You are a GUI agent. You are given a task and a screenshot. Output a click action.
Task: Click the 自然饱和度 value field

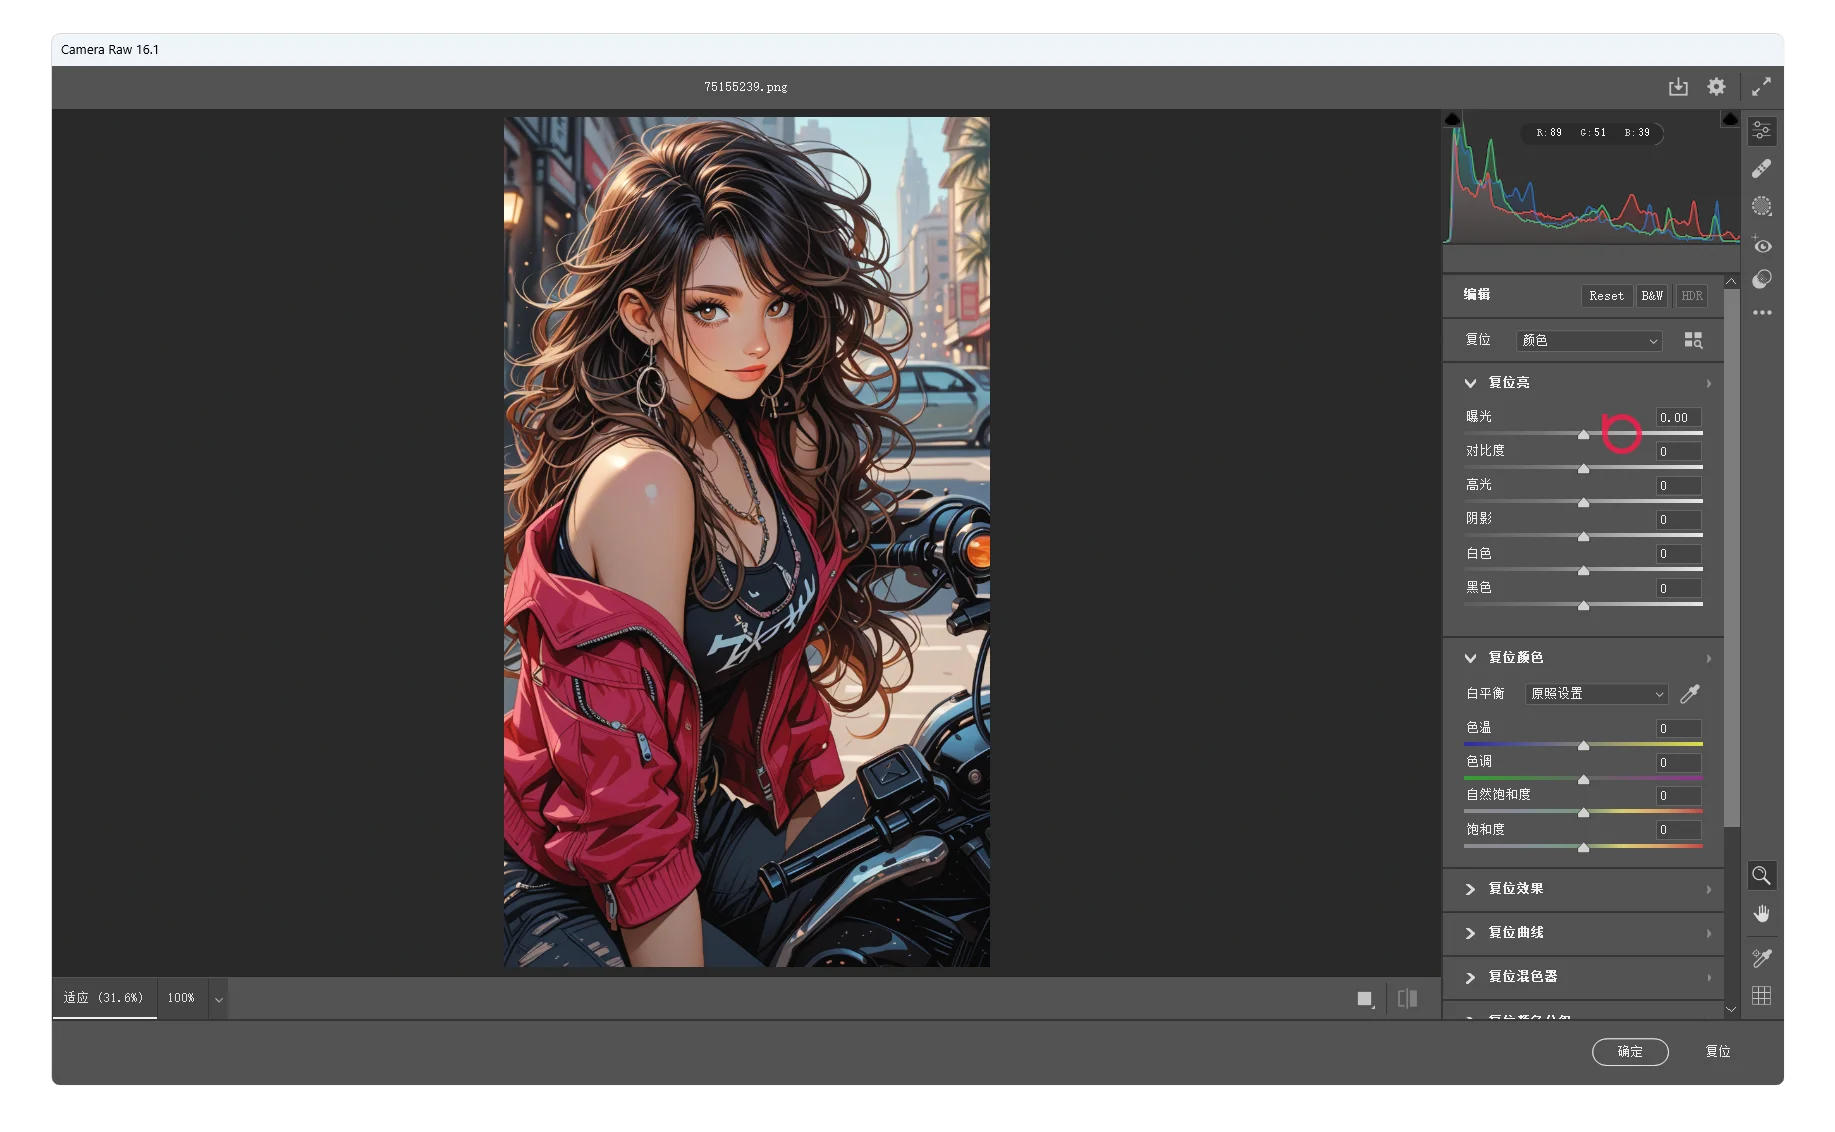1678,796
